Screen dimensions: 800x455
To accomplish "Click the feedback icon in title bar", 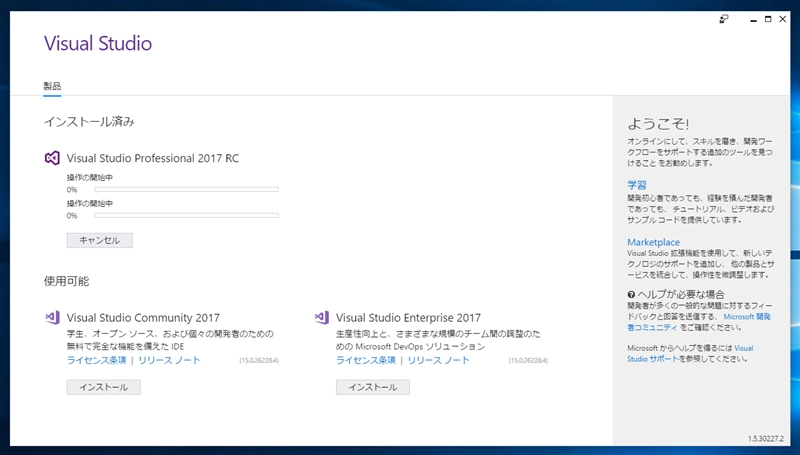I will [x=724, y=19].
